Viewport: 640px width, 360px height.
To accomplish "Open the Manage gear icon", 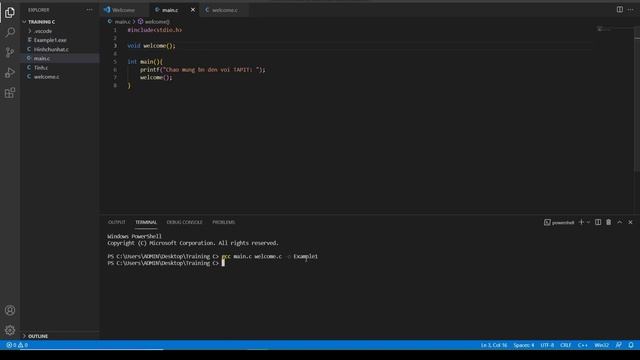I will pos(10,330).
